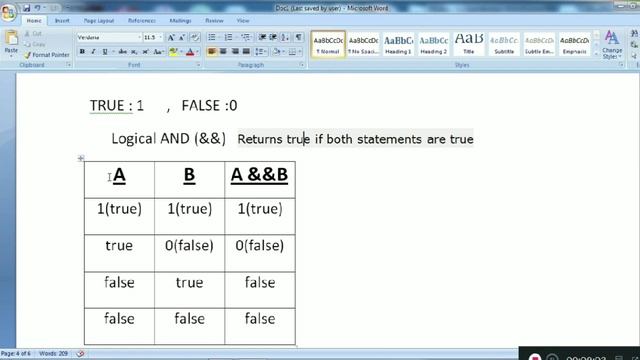Apply subscript formatting
Image resolution: width=640 pixels, height=360 pixels.
(x=134, y=52)
